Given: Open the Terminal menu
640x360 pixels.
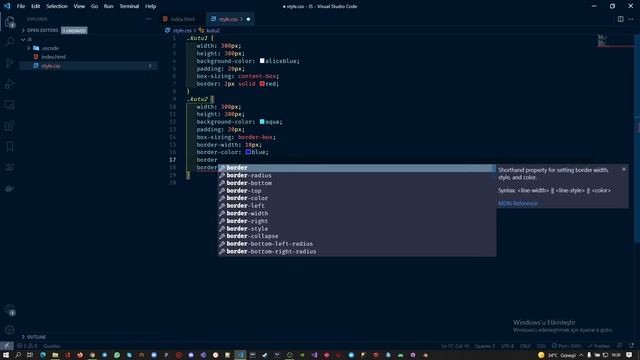Looking at the screenshot, I should [129, 6].
